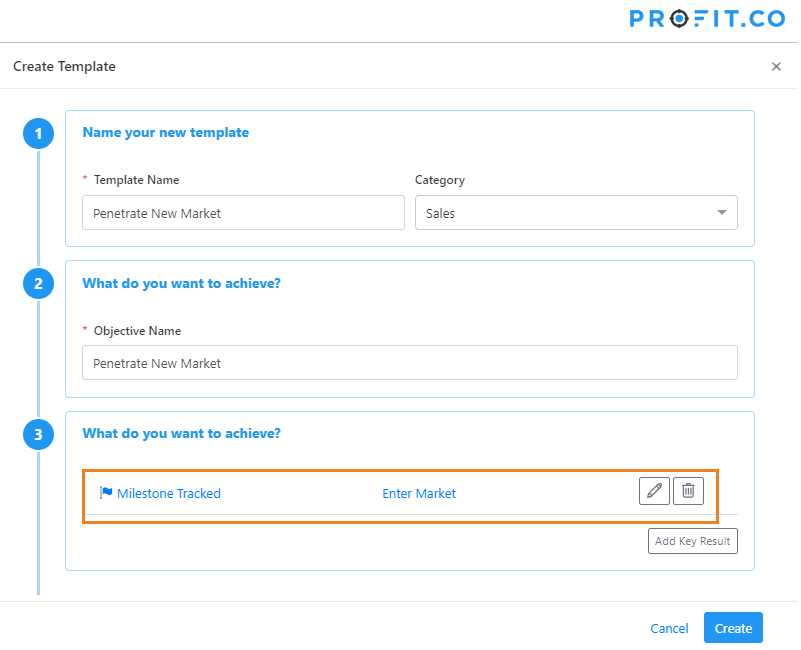The height and width of the screenshot is (650, 801).
Task: Click the step 2 'What do you want to achieve?' heading
Action: point(181,283)
